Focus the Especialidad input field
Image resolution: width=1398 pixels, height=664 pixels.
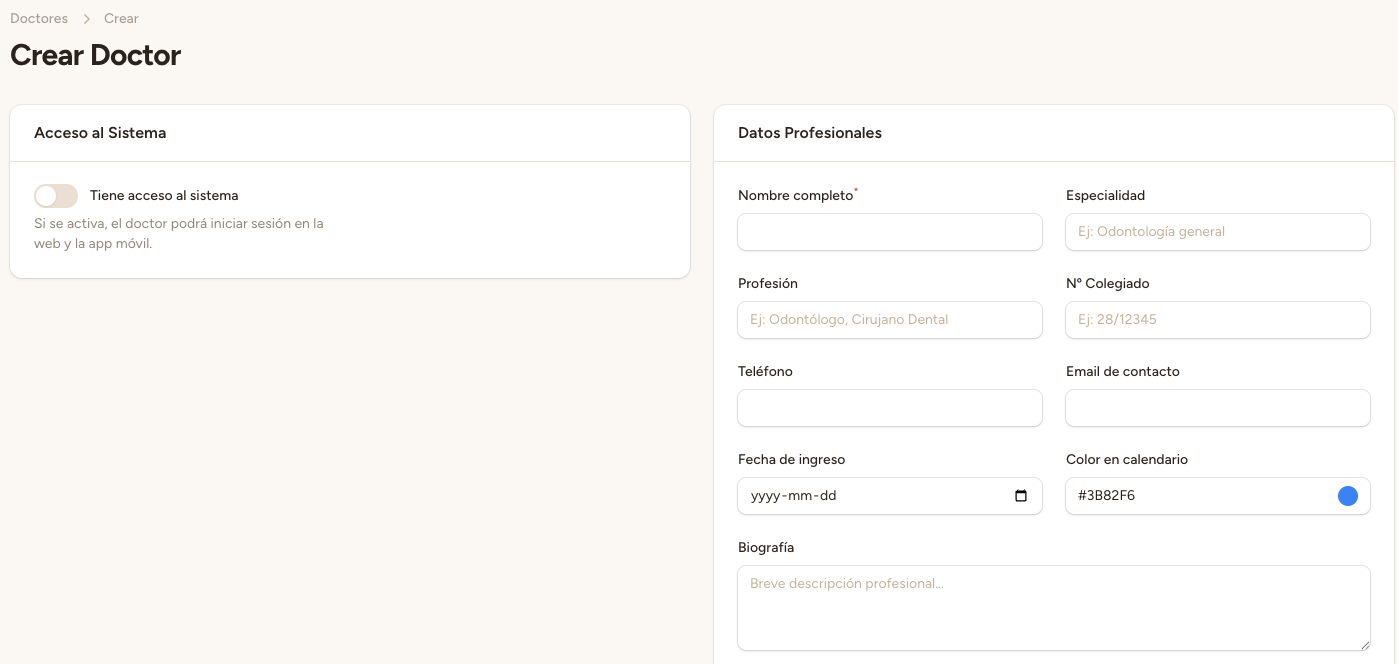1218,232
